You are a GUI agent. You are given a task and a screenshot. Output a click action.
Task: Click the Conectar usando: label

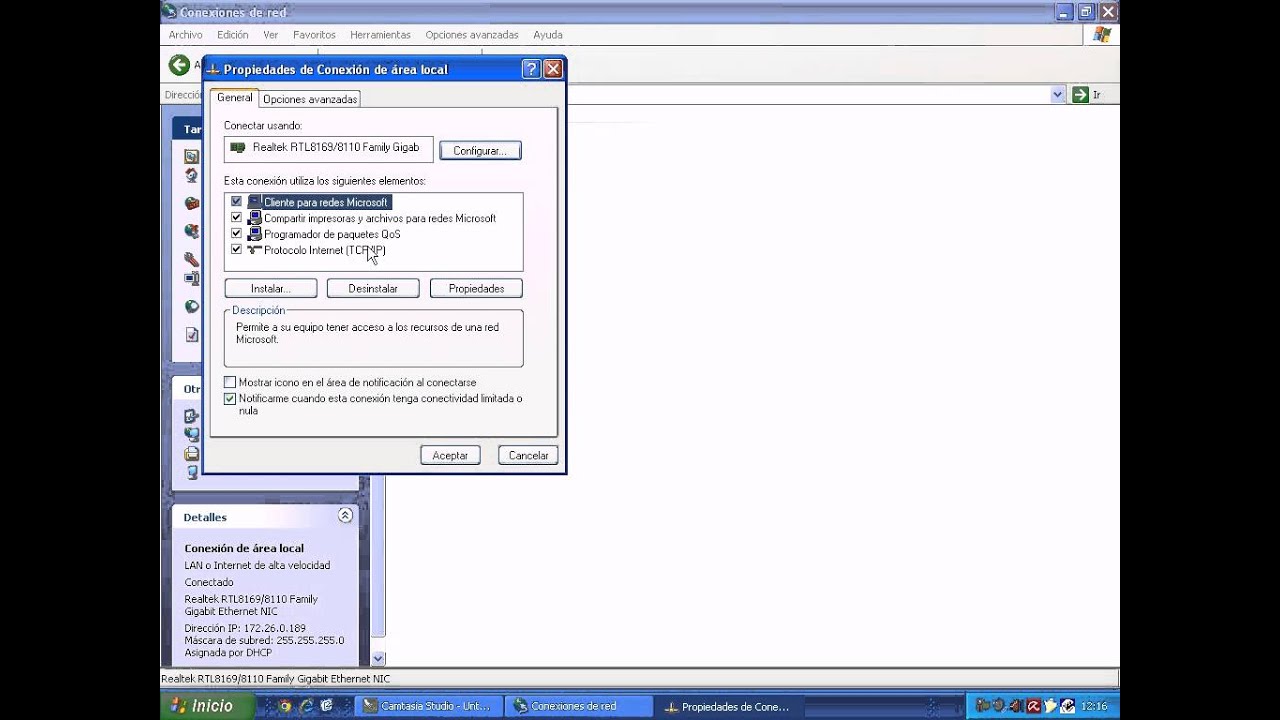(x=263, y=126)
